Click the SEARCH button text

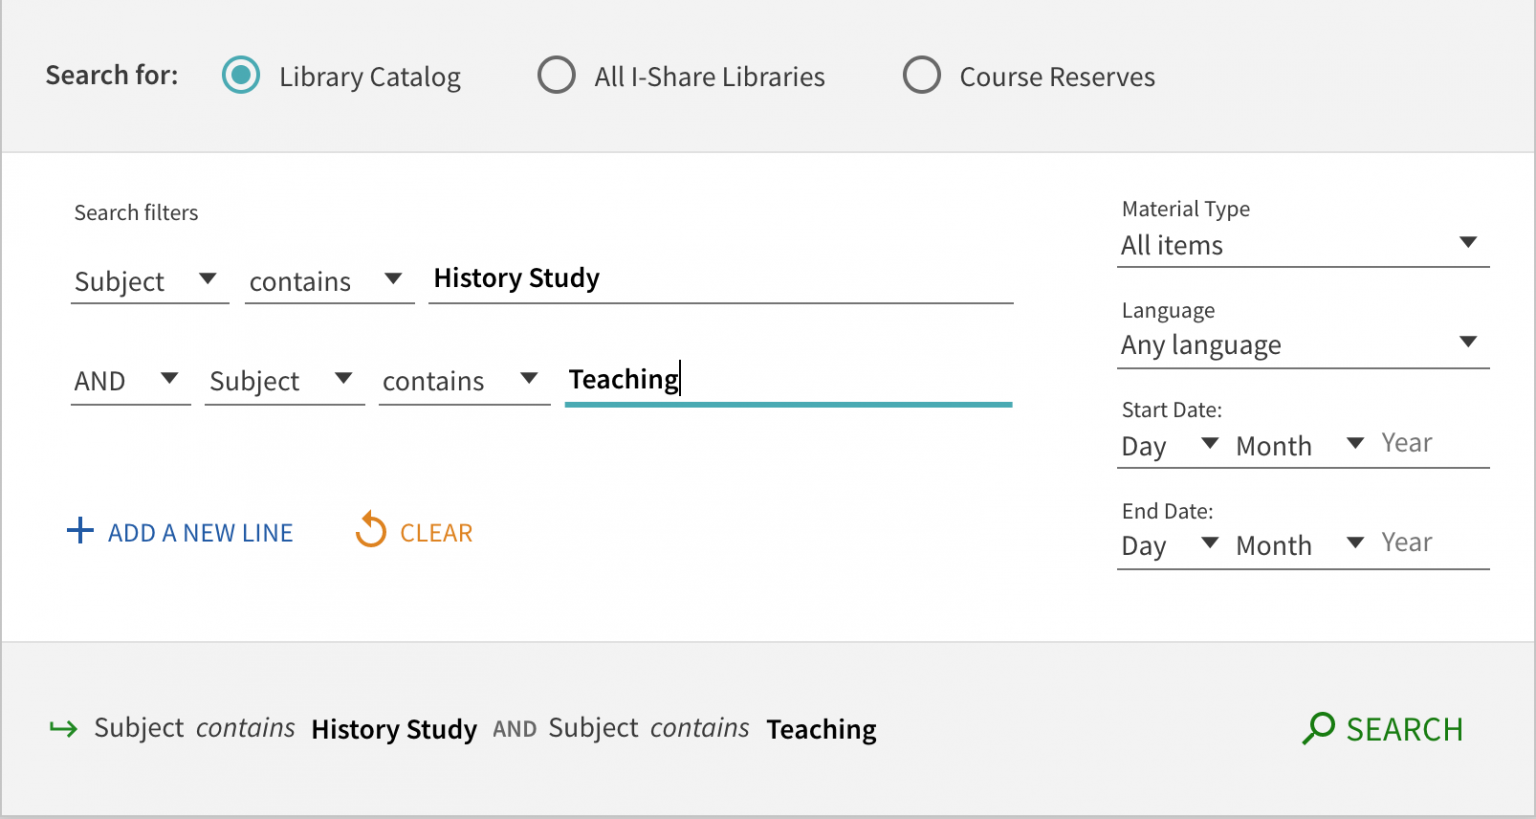coord(1403,729)
